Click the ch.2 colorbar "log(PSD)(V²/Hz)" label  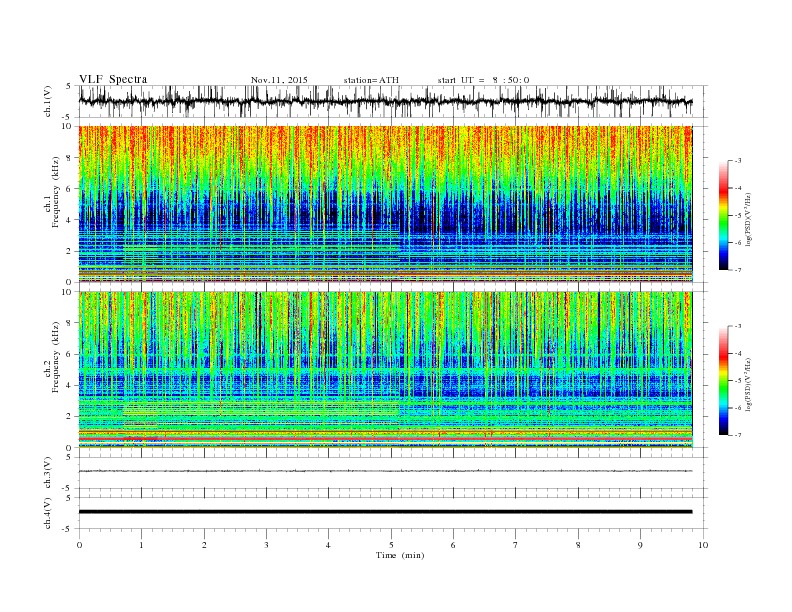pos(748,385)
